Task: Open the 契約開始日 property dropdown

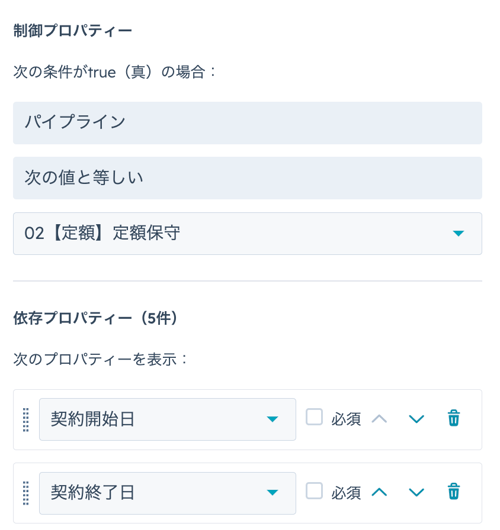Action: pos(168,419)
